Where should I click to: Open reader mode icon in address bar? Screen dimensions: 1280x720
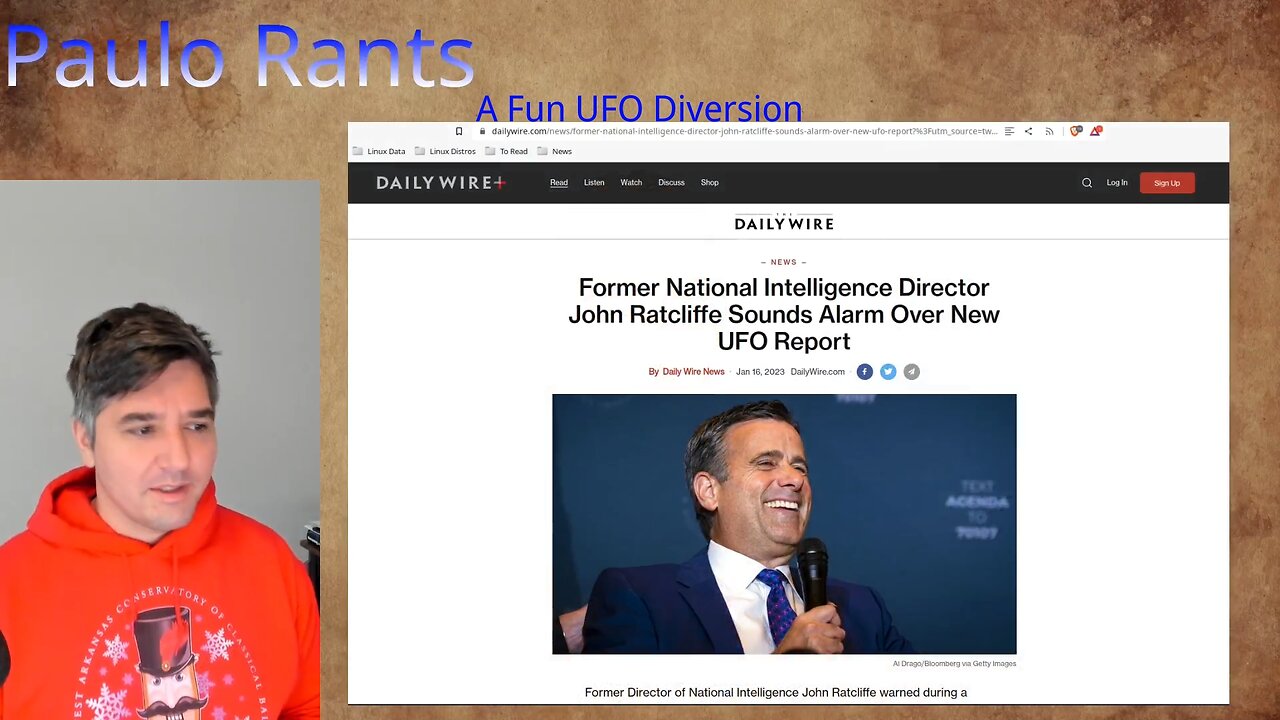point(1009,131)
